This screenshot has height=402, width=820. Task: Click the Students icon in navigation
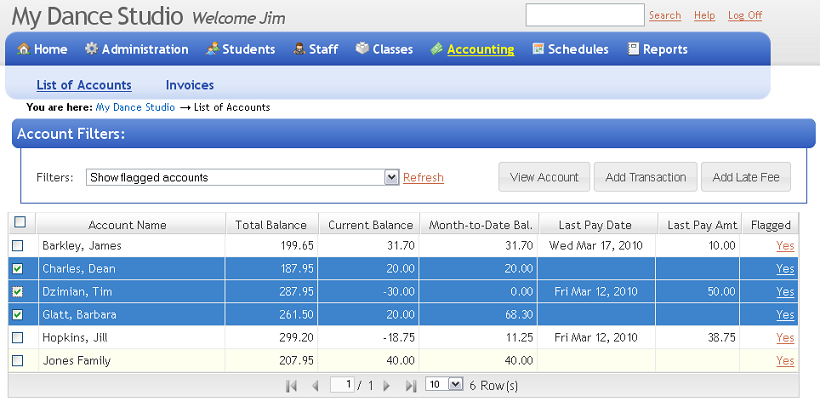(x=212, y=49)
